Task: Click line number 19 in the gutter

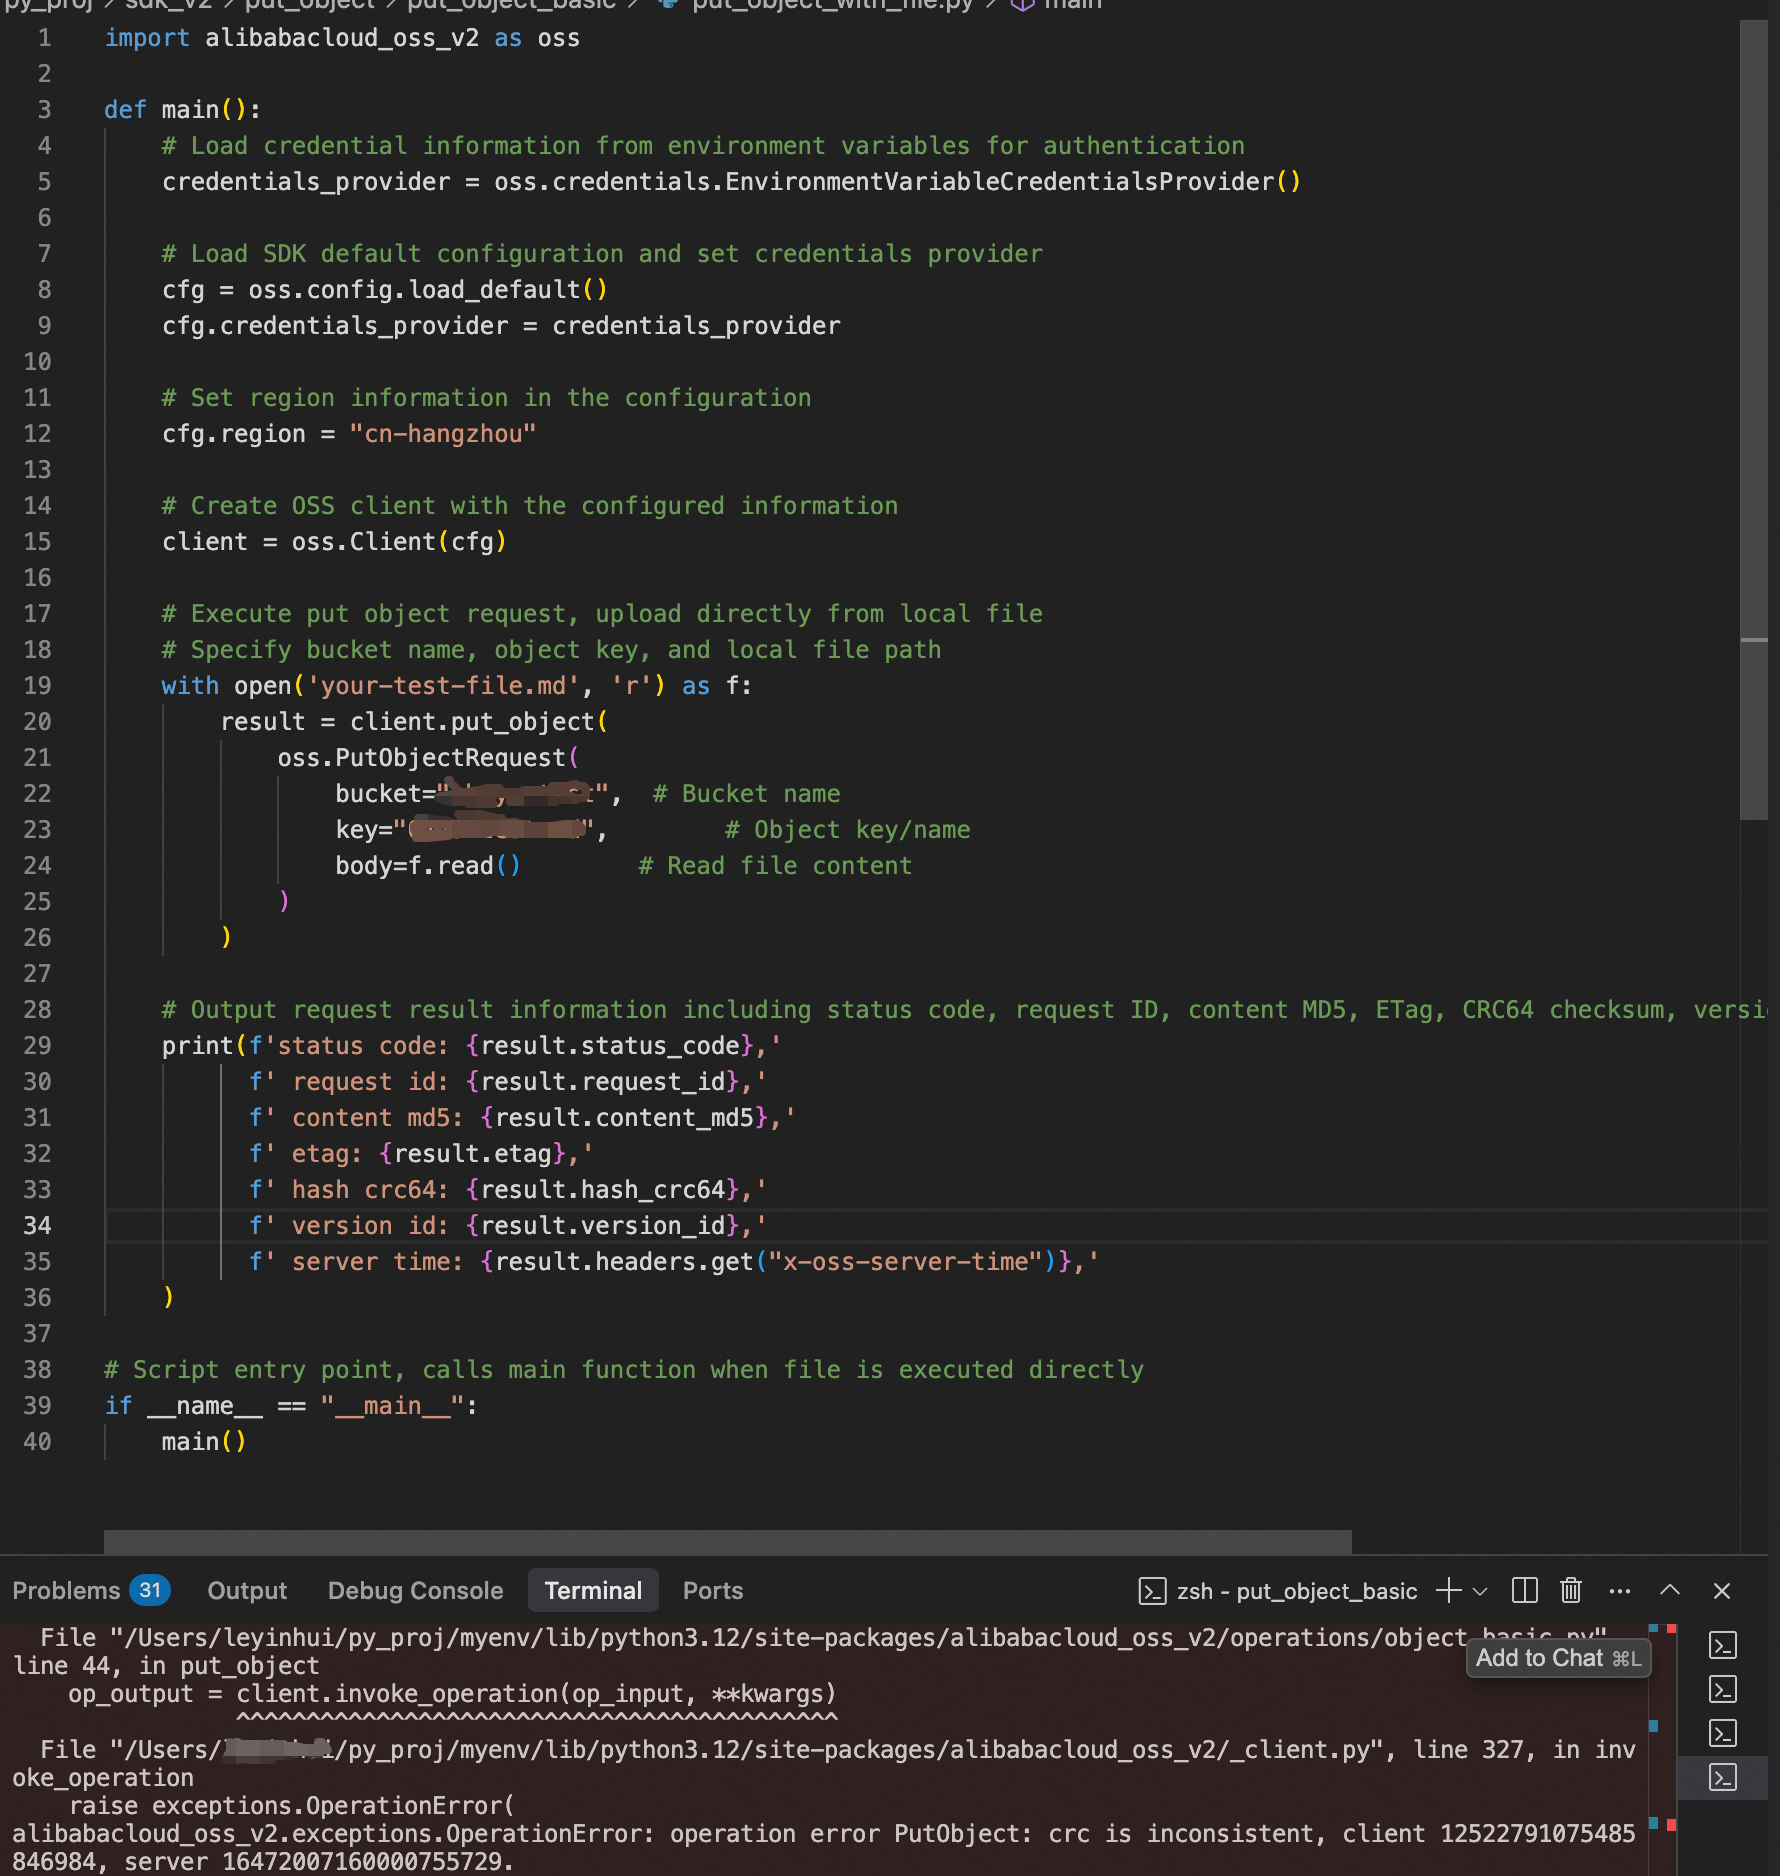Action: click(x=37, y=686)
